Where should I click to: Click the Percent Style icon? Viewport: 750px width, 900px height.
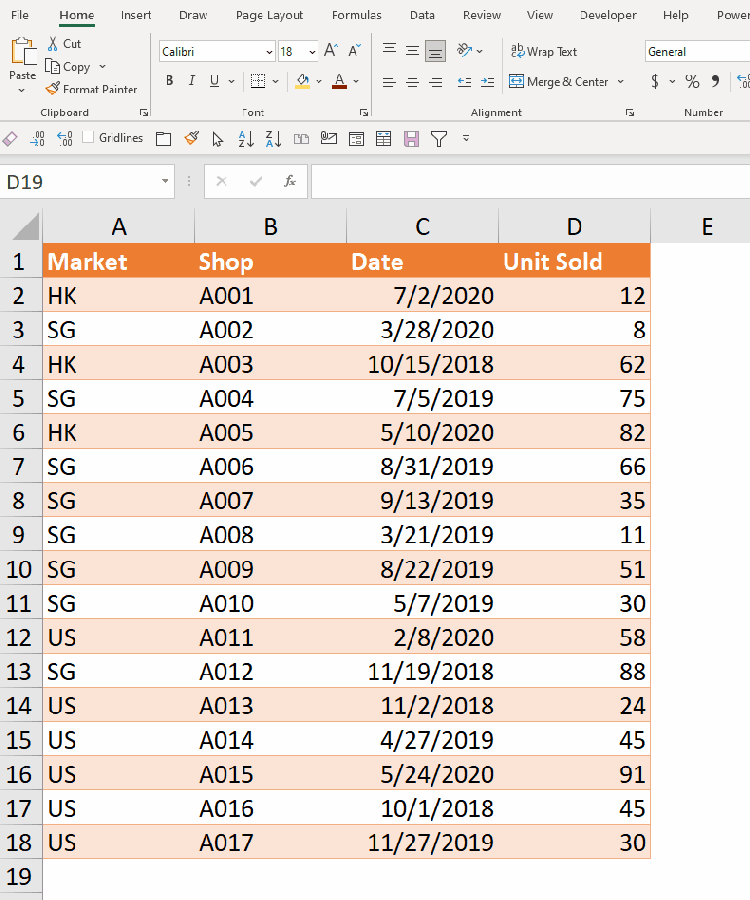coord(691,82)
